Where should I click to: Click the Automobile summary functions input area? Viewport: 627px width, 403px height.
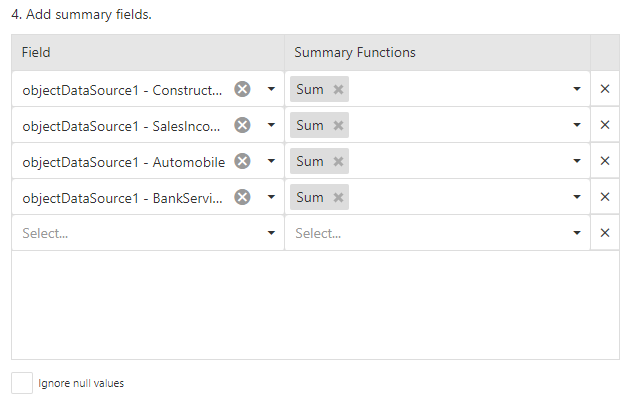[x=460, y=161]
